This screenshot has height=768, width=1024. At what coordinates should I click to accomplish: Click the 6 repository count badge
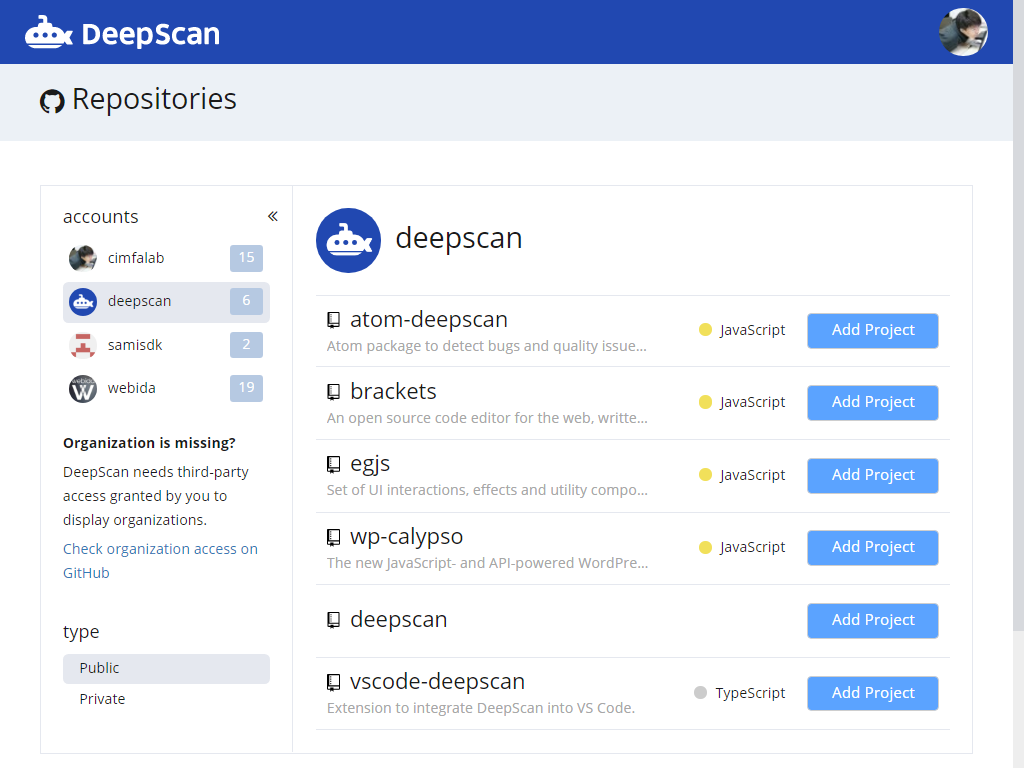pyautogui.click(x=246, y=301)
